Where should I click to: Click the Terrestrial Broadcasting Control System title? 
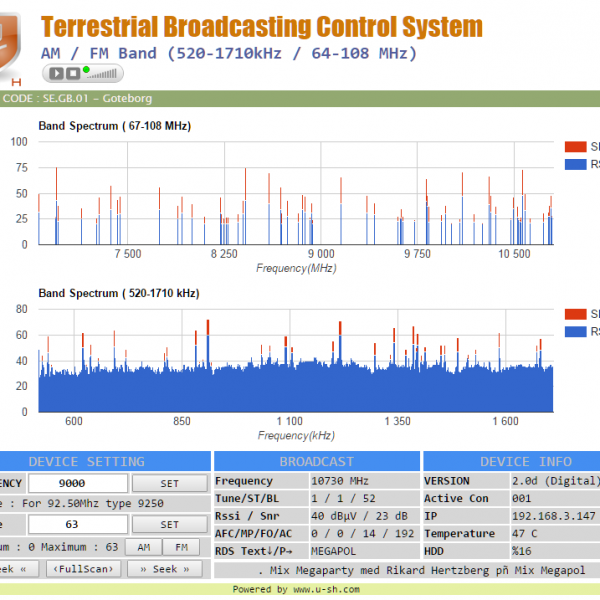262,27
